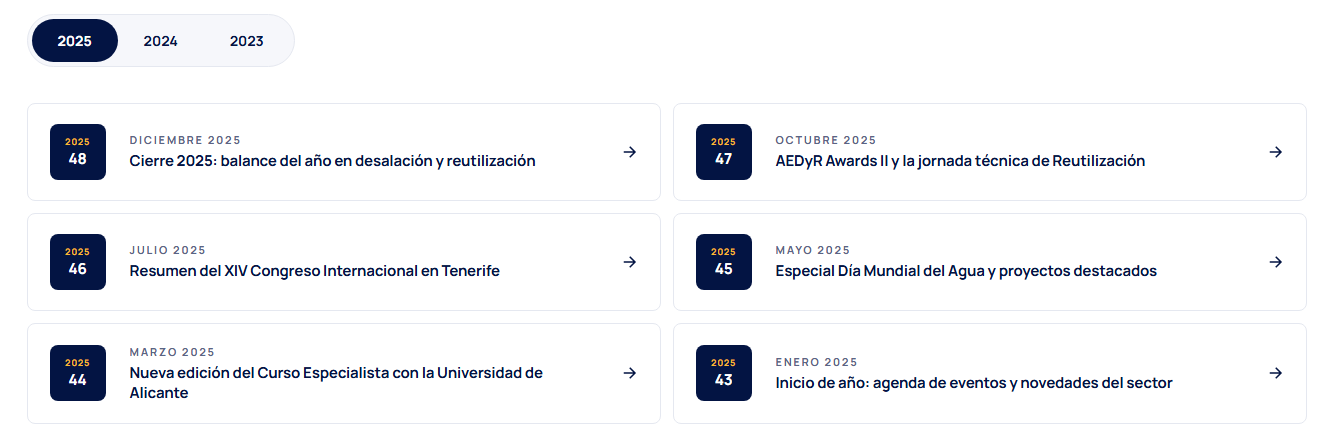
Task: Select the active 2025 year tab
Action: (x=75, y=41)
